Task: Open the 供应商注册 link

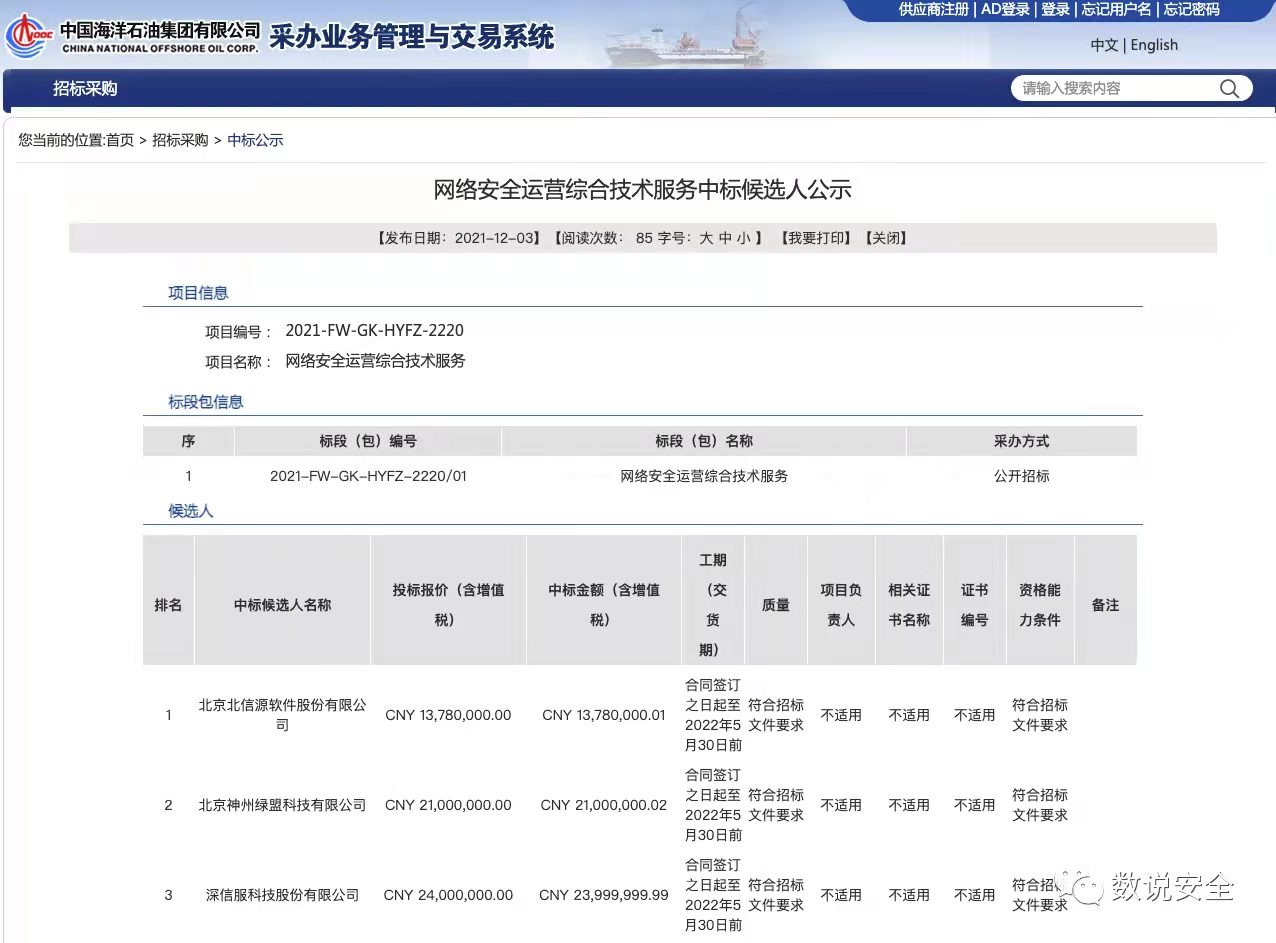Action: click(x=934, y=10)
